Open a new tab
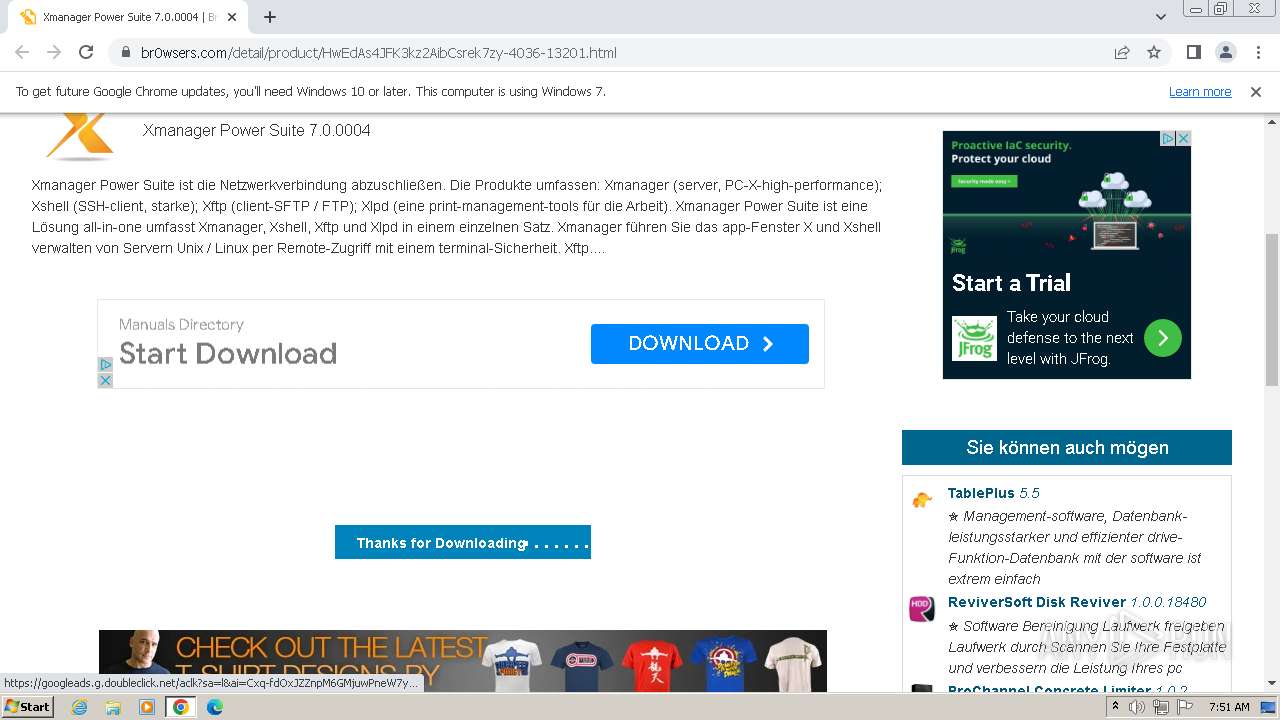 click(269, 17)
